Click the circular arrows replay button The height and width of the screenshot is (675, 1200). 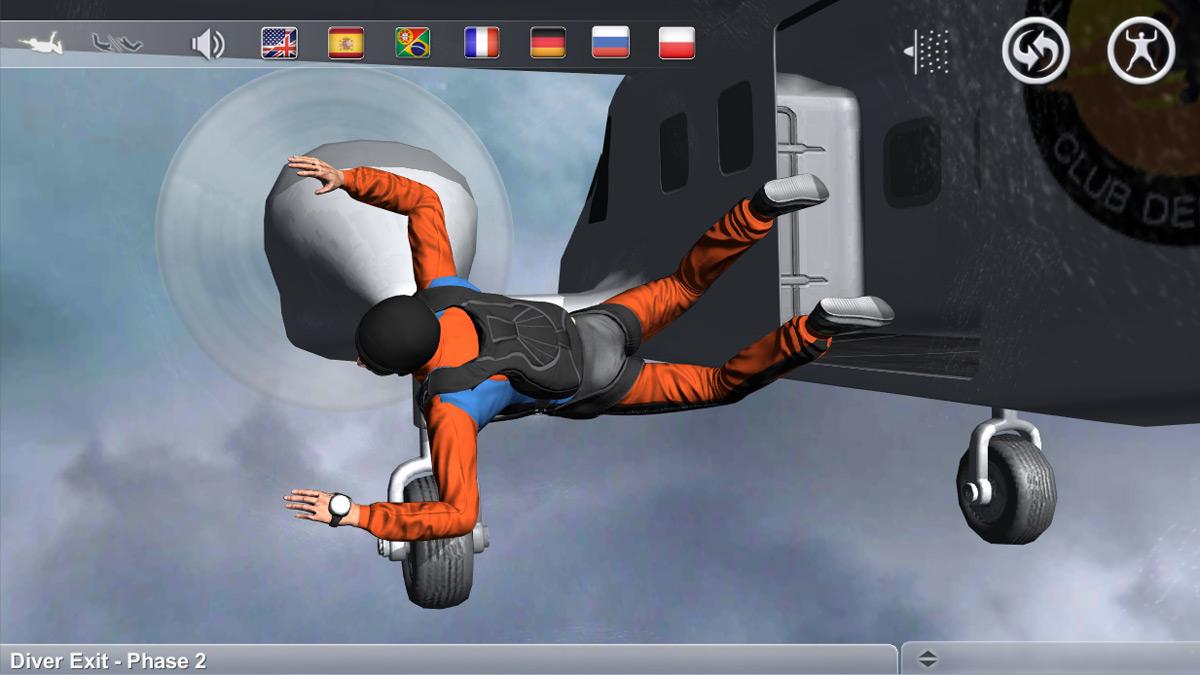click(1036, 50)
